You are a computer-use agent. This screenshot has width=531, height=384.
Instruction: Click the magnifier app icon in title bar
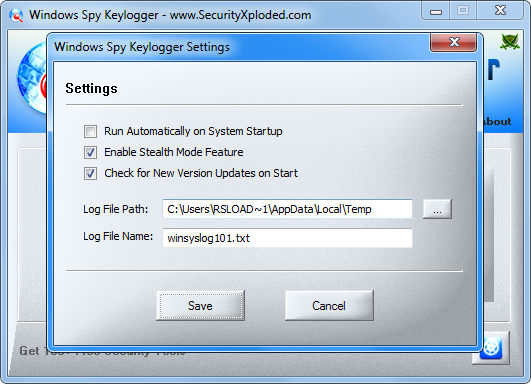coord(16,15)
